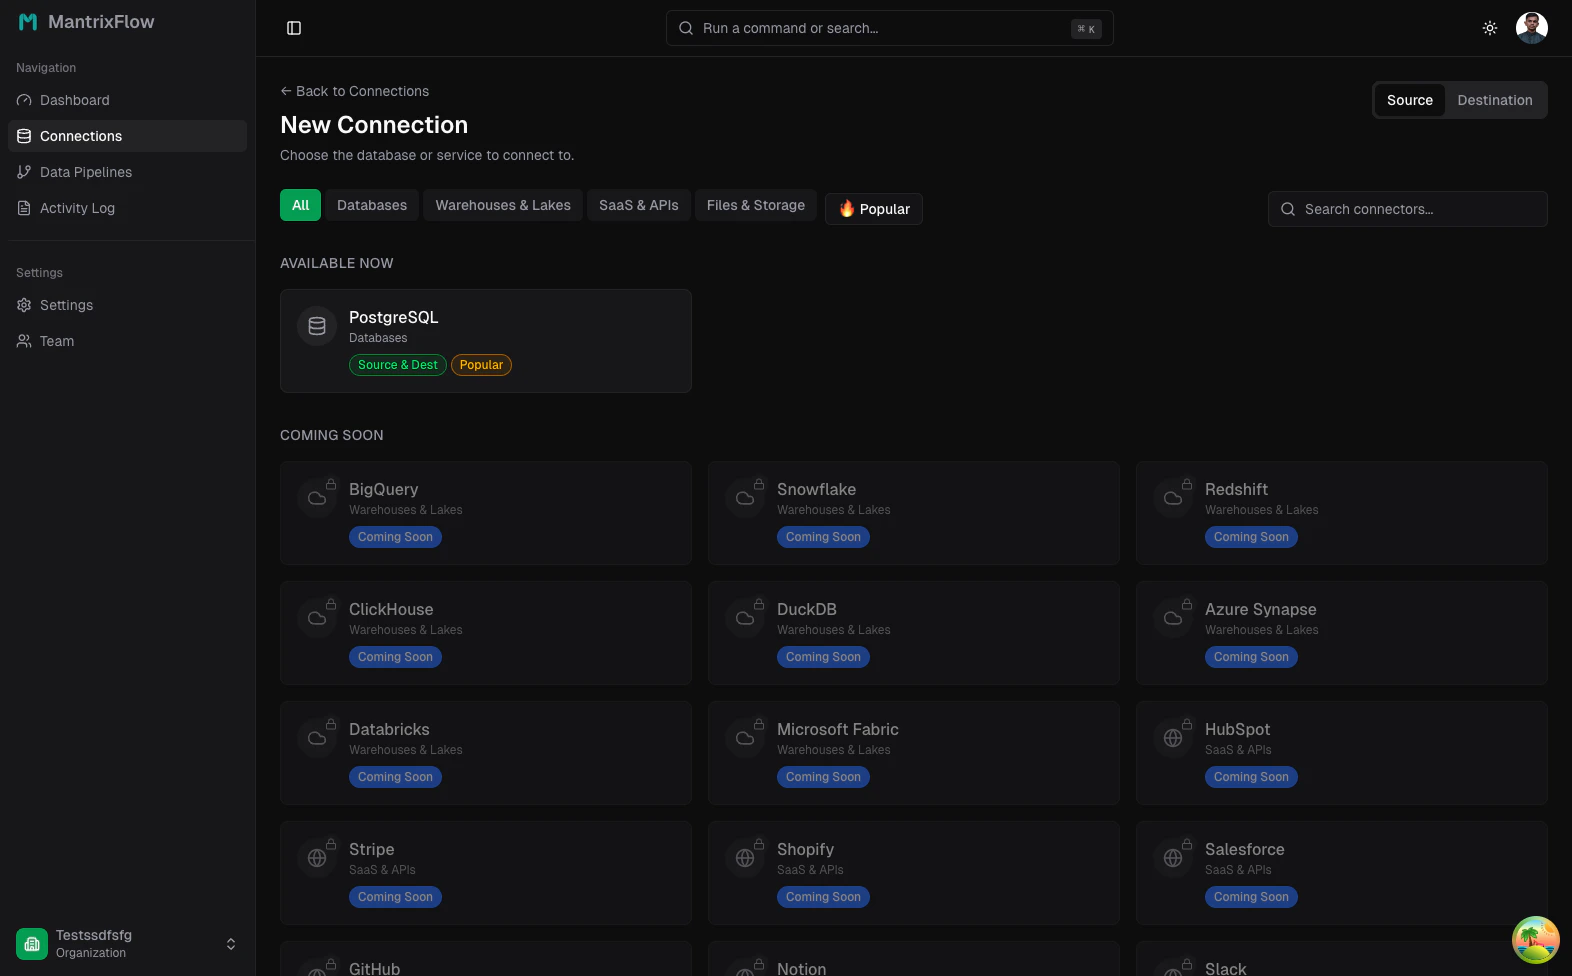Click the ⌘K shortcut badge
1572x976 pixels.
[1086, 29]
